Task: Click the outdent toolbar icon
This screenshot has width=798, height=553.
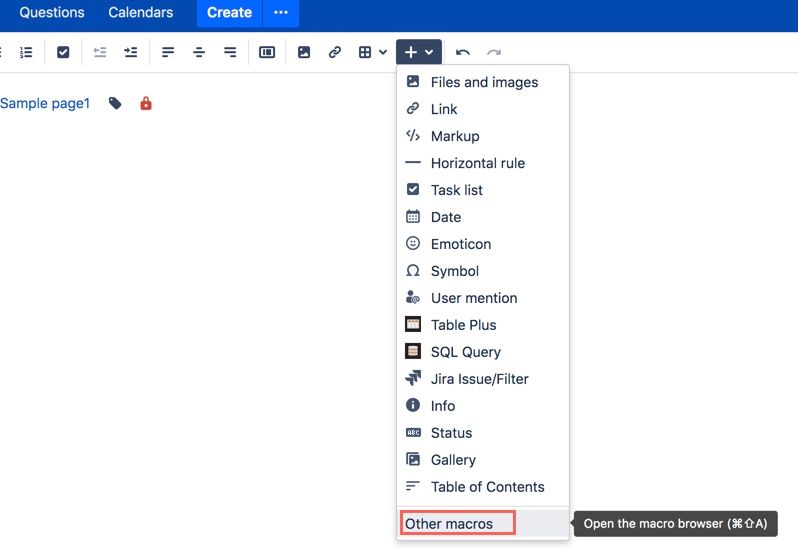Action: pos(100,52)
